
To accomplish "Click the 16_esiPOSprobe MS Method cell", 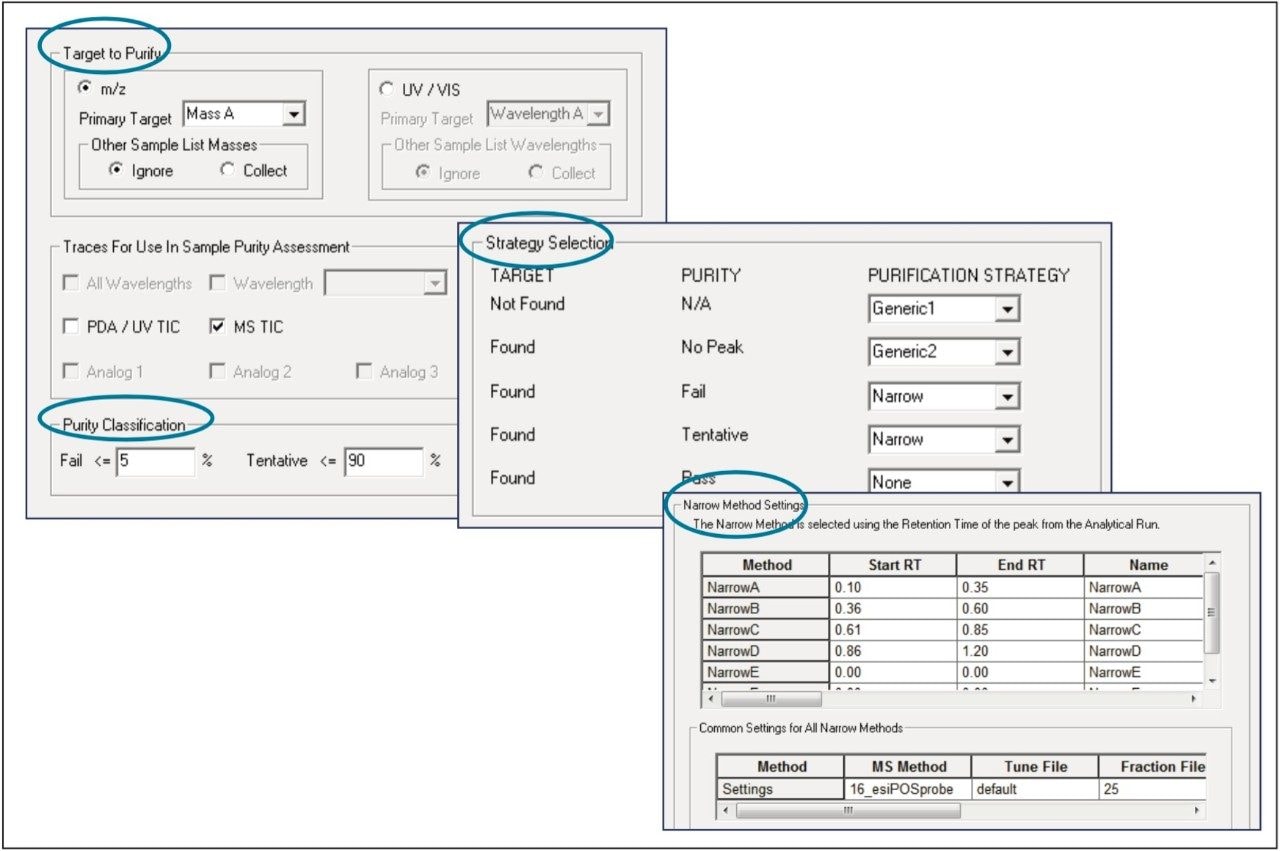I will coord(908,789).
